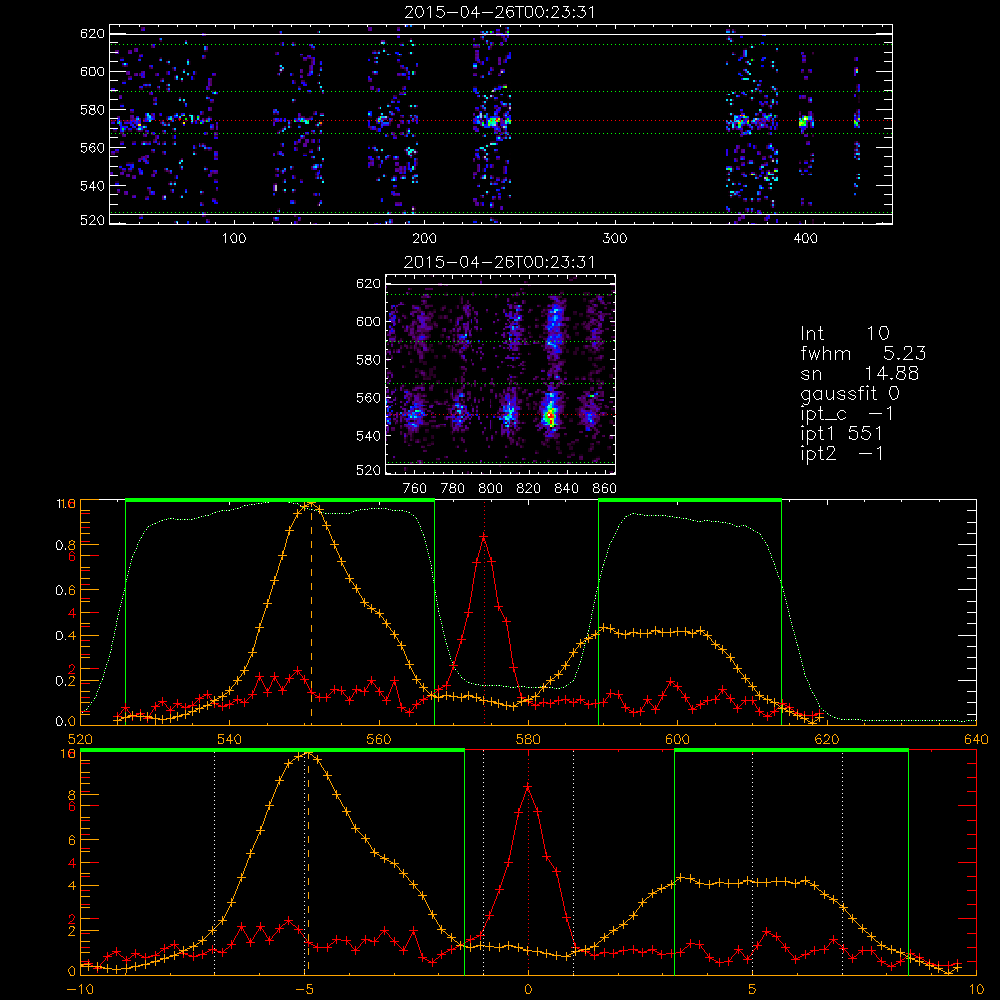
Task: Click the flat orange plateau in third plot
Action: click(654, 632)
